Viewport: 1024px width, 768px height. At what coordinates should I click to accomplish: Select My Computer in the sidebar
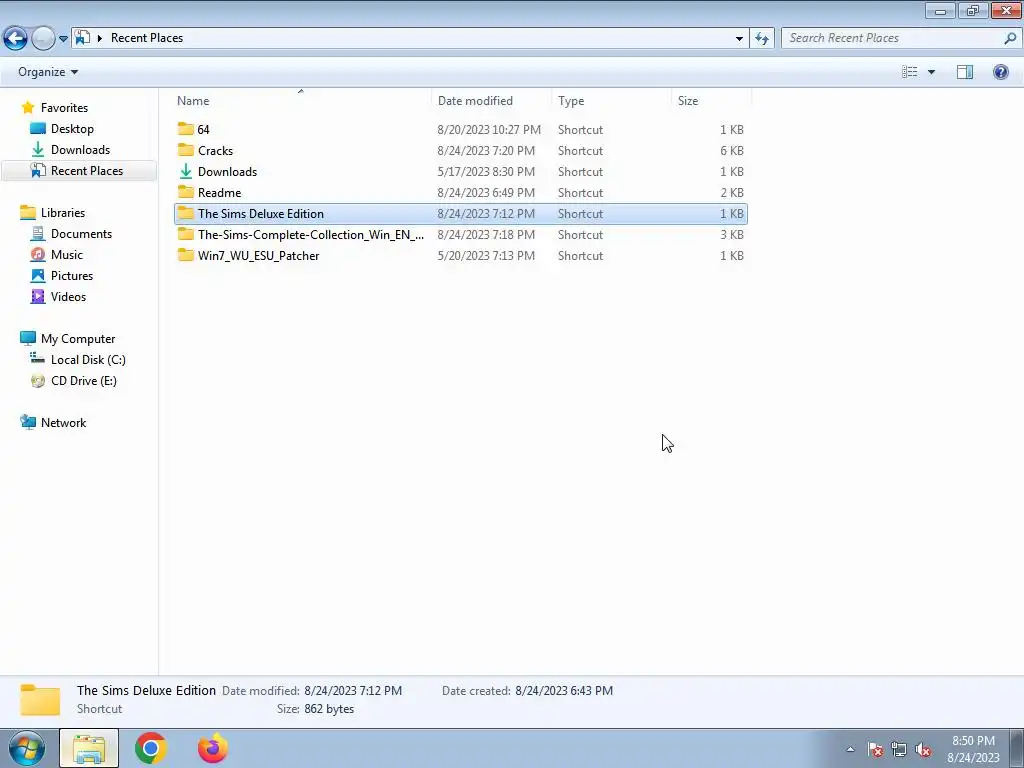pyautogui.click(x=78, y=339)
